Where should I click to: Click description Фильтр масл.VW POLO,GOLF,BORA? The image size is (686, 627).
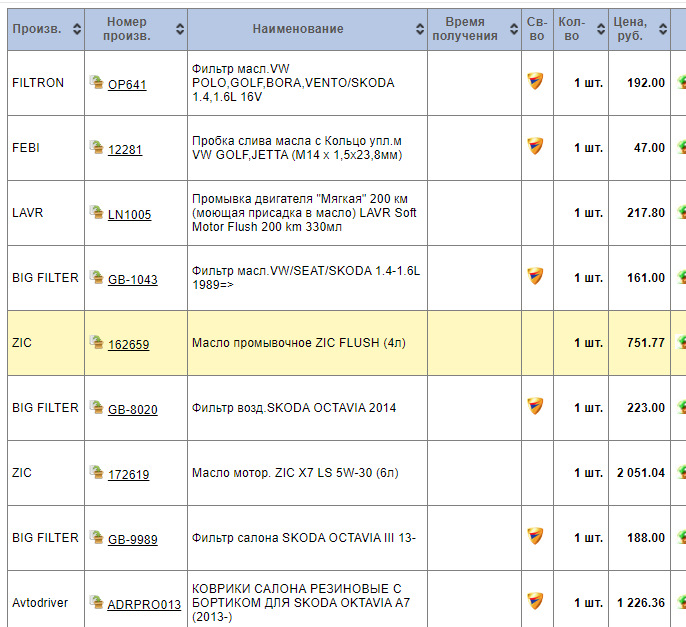pyautogui.click(x=293, y=83)
